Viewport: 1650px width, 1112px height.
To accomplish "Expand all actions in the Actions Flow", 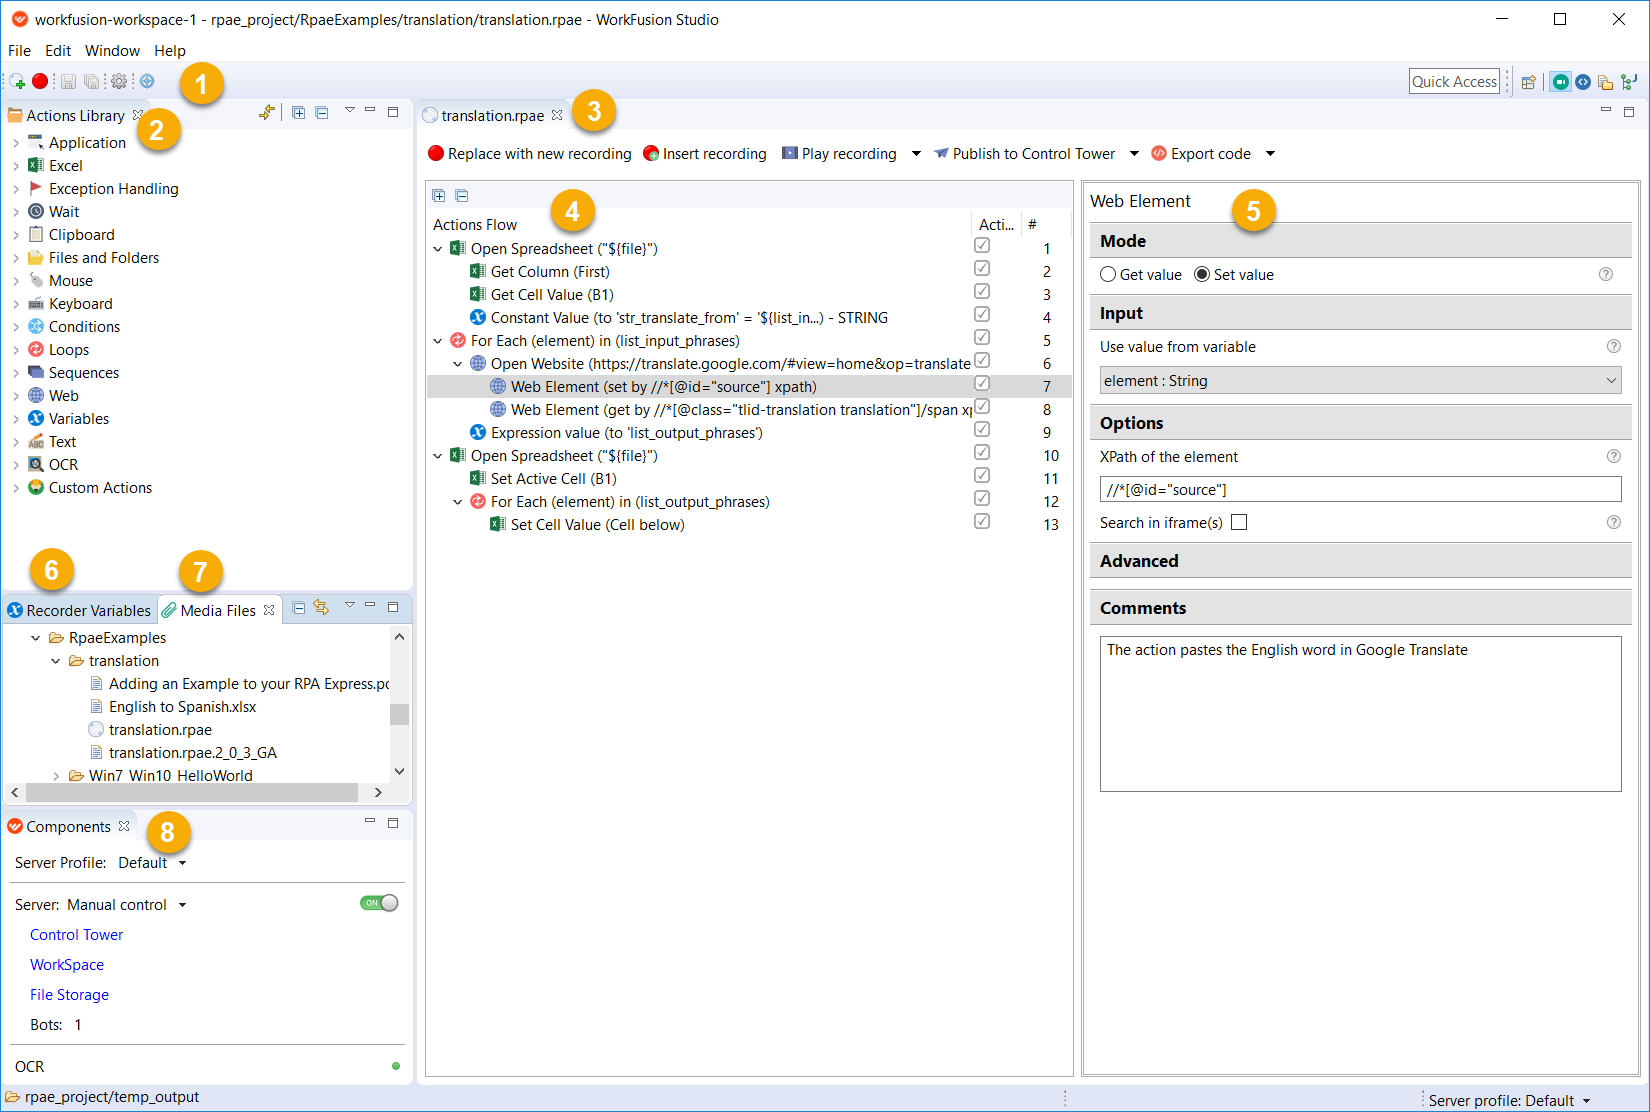I will tap(439, 196).
